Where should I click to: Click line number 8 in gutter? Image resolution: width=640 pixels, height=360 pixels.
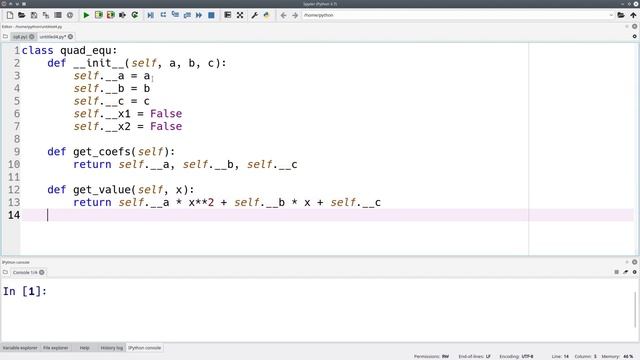click(17, 139)
